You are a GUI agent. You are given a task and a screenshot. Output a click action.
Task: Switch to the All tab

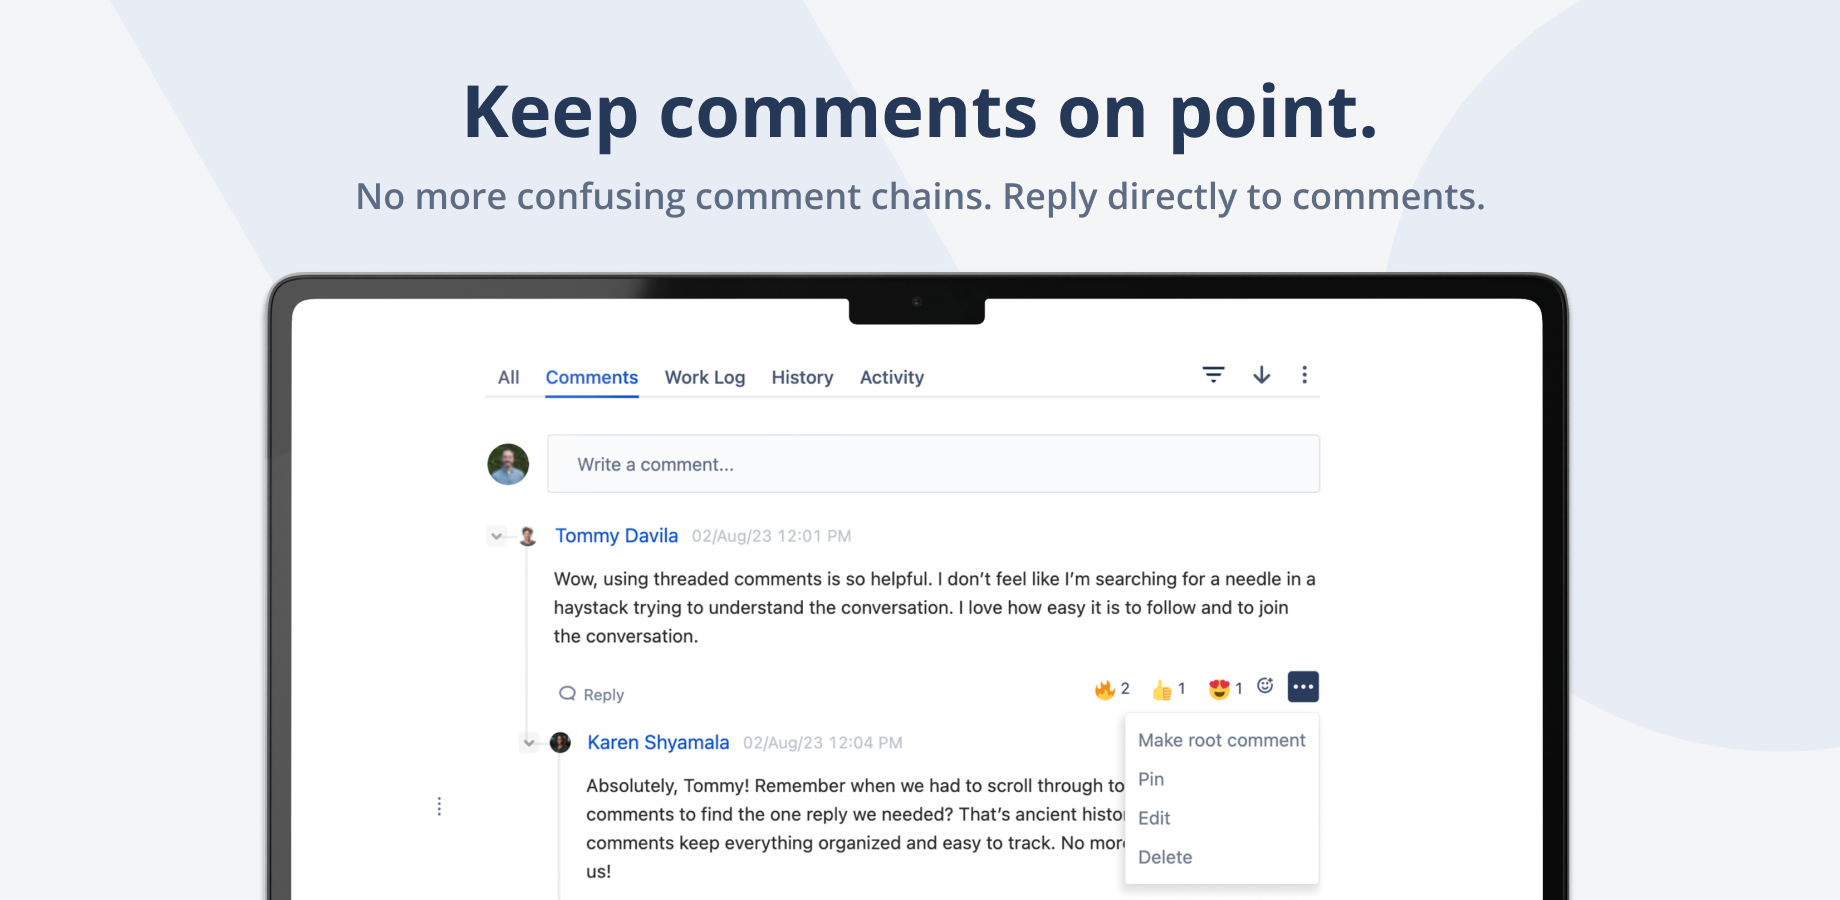pos(508,377)
